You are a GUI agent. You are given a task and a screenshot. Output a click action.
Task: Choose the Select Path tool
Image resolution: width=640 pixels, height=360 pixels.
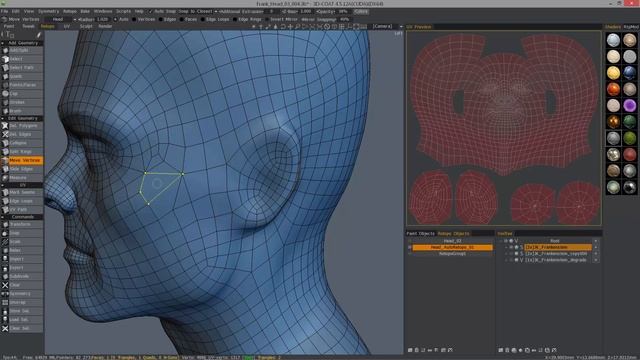click(x=22, y=67)
